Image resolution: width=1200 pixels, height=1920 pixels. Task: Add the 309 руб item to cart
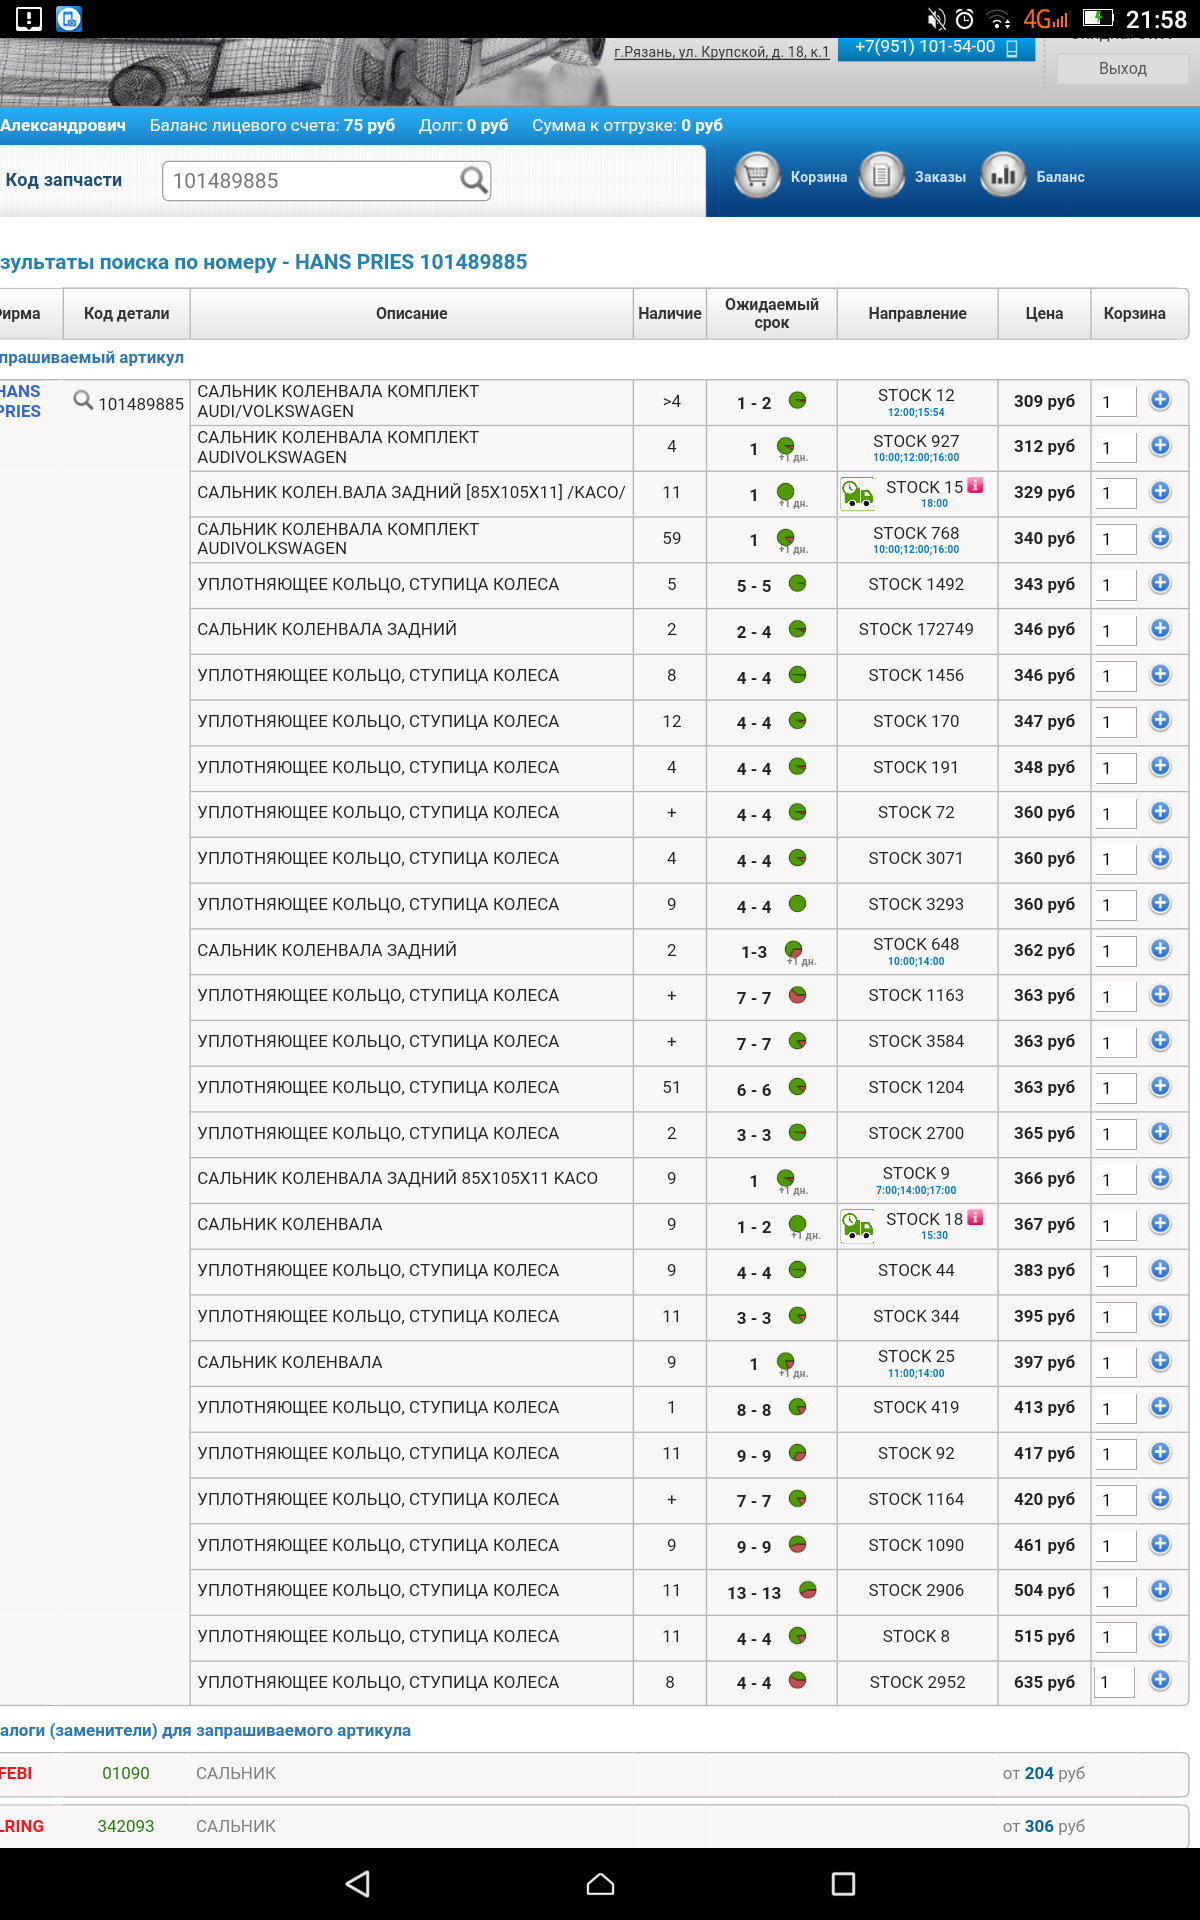click(x=1160, y=400)
